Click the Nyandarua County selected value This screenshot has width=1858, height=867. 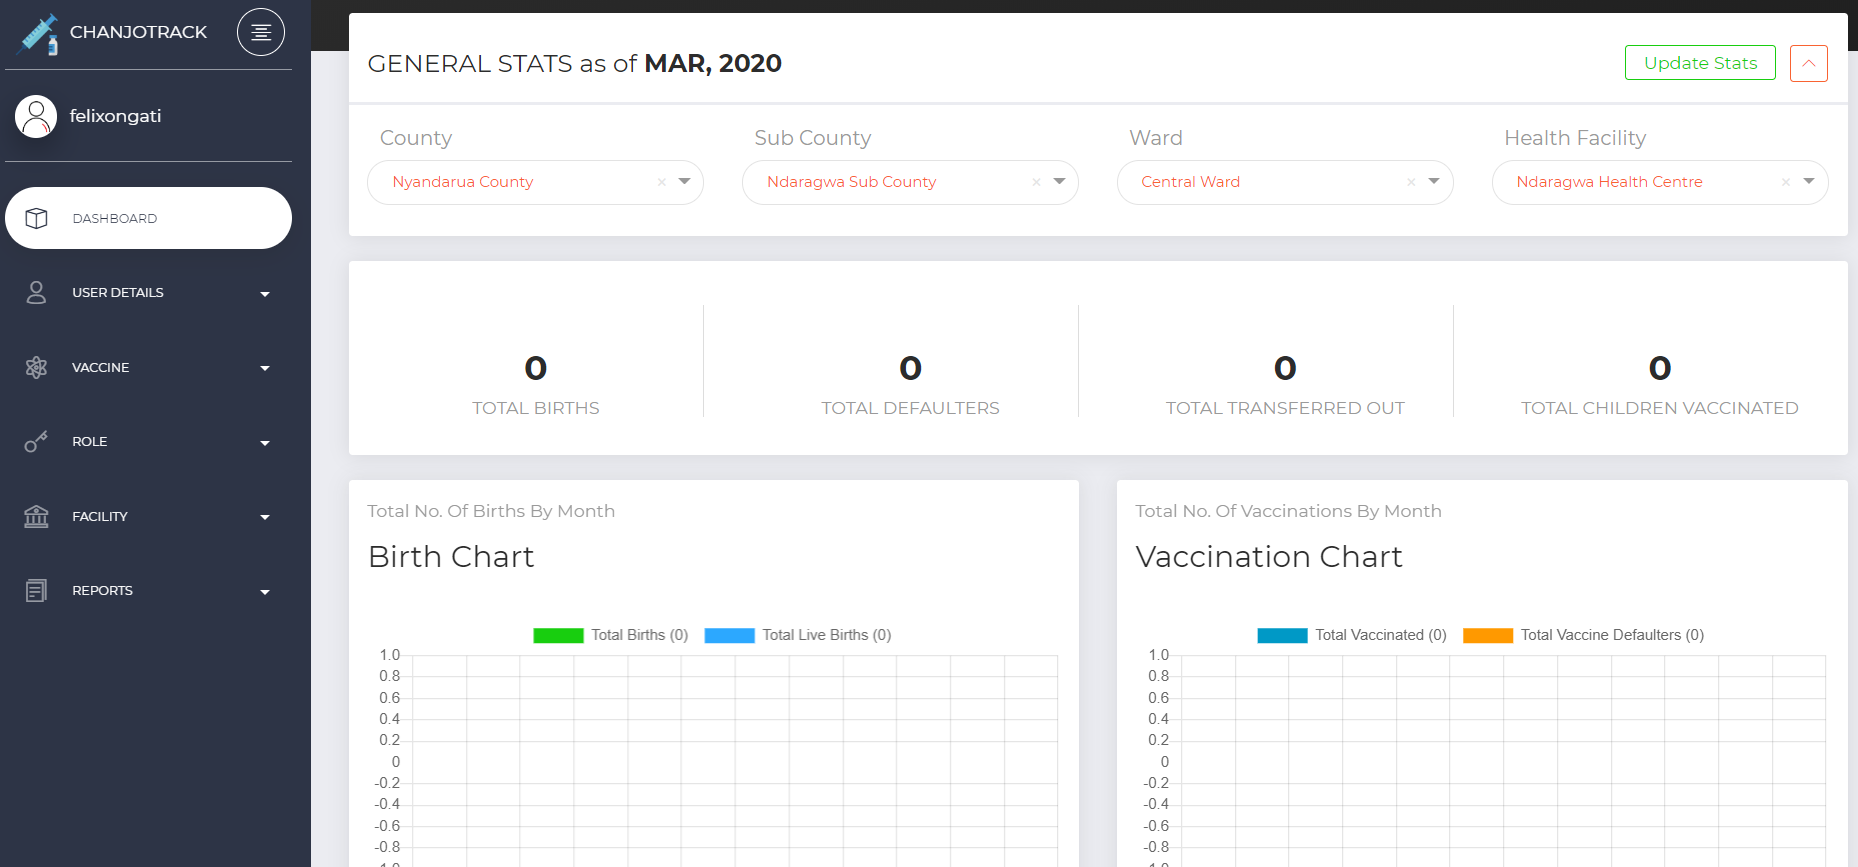coord(462,182)
